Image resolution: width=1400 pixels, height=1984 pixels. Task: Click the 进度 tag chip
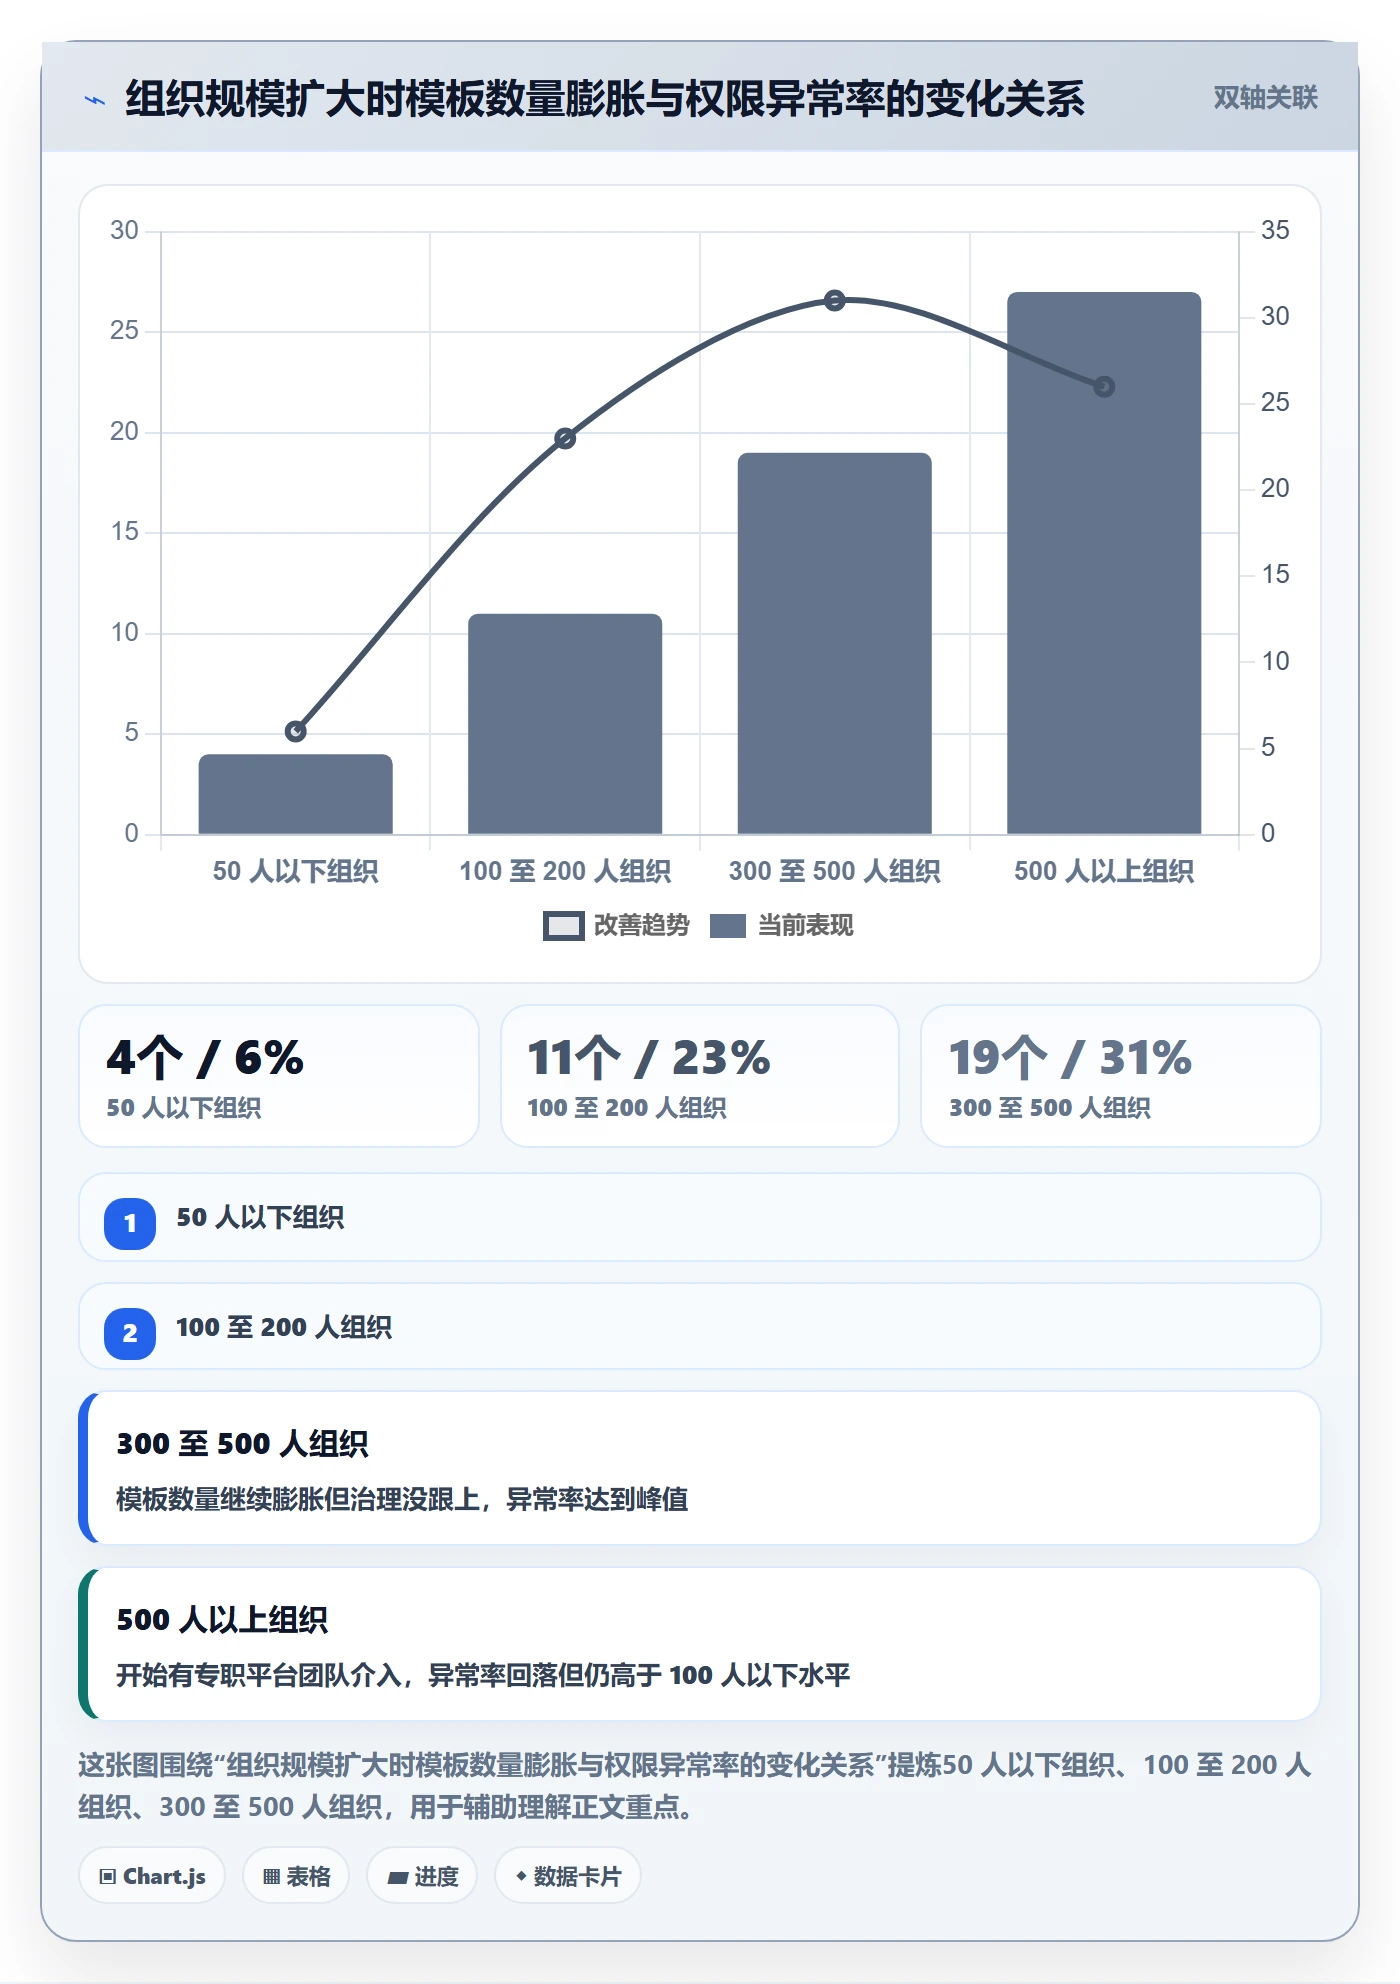(x=422, y=1876)
